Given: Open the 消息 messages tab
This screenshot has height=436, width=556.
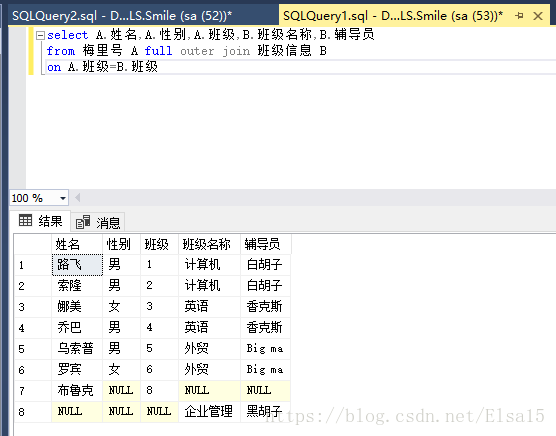Looking at the screenshot, I should (98, 223).
